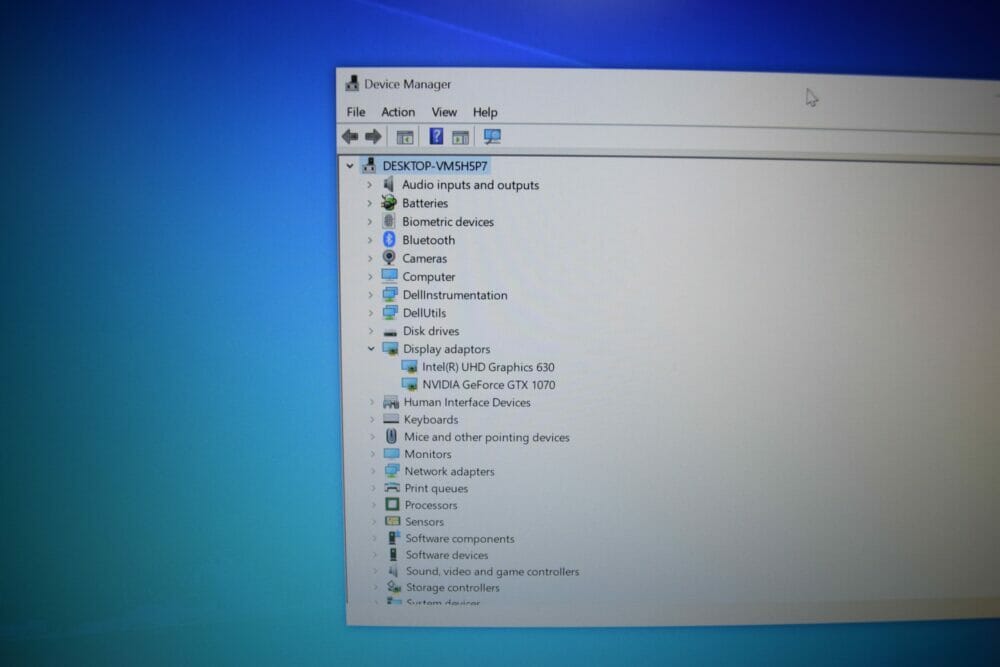Select "NVIDIA GeForce GTX 1070" device

click(489, 385)
